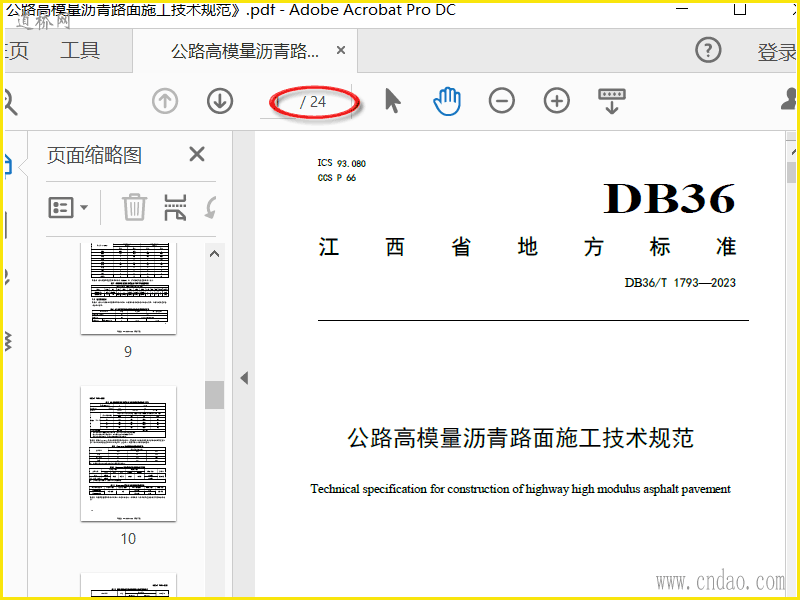800x600 pixels.
Task: Rotate pages with the rotate icon
Action: [x=210, y=208]
